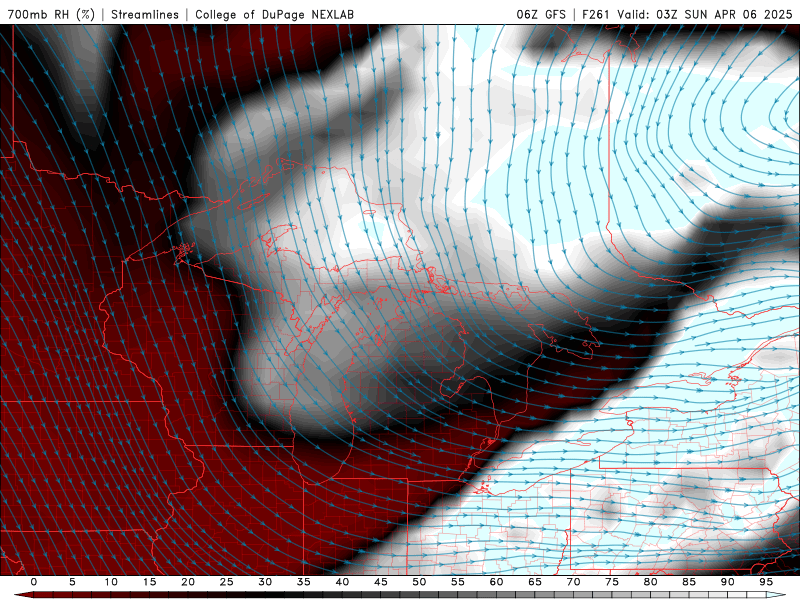The width and height of the screenshot is (800, 600).
Task: Click the '5' value on the color scale
Action: pos(72,582)
